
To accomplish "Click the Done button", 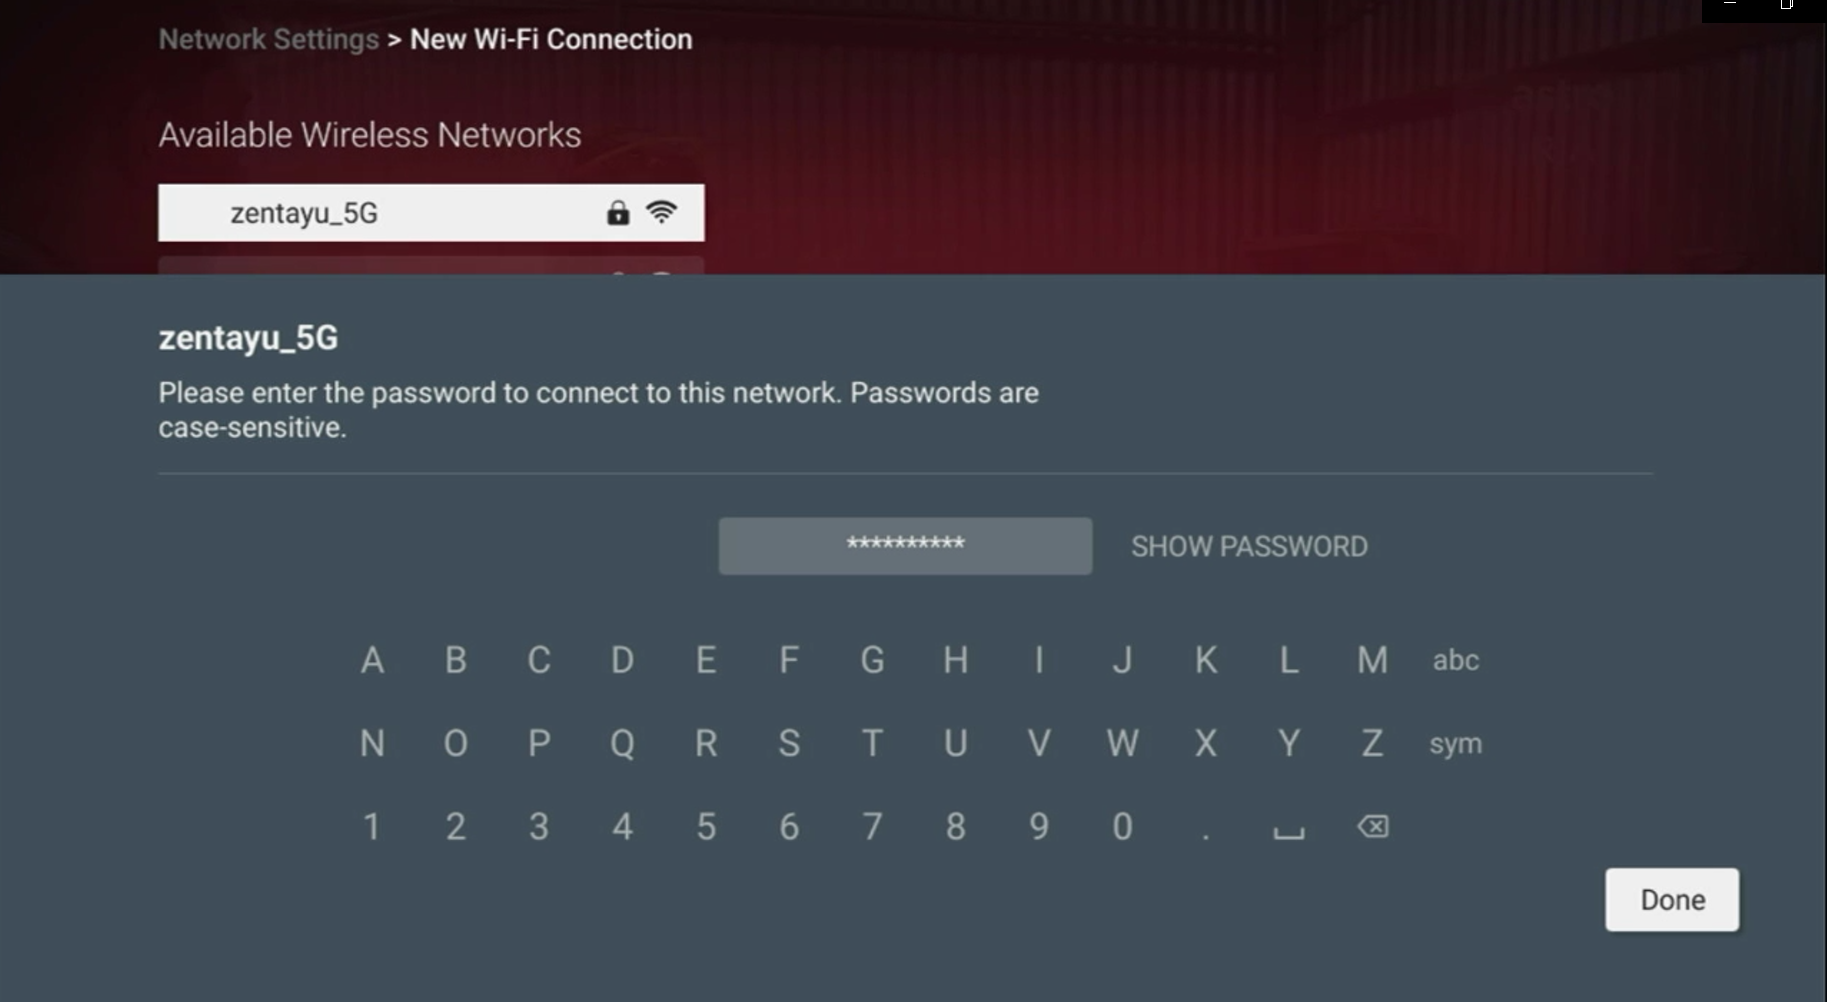I will click(x=1672, y=900).
